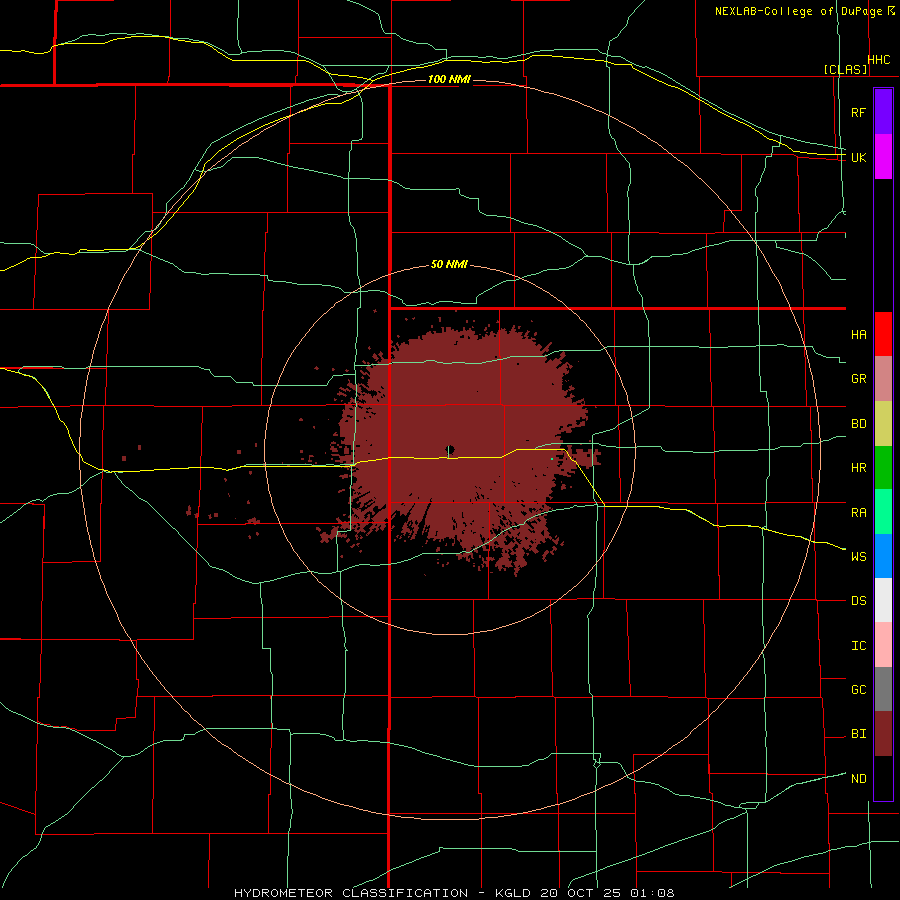
Task: Select the WS blue legend swatch
Action: click(883, 556)
